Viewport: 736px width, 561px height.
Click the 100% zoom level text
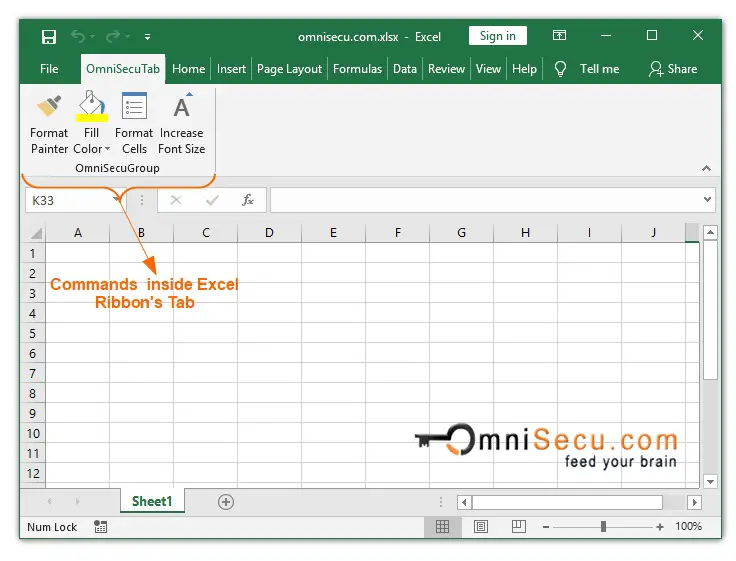[x=689, y=526]
